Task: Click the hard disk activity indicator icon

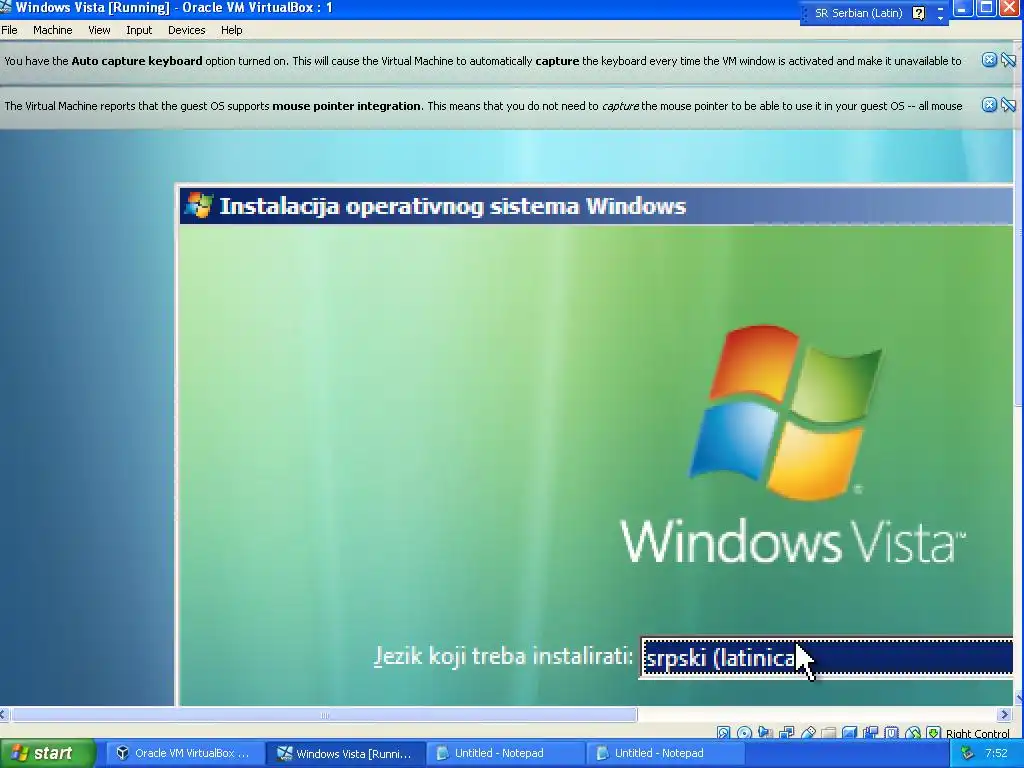Action: point(723,733)
